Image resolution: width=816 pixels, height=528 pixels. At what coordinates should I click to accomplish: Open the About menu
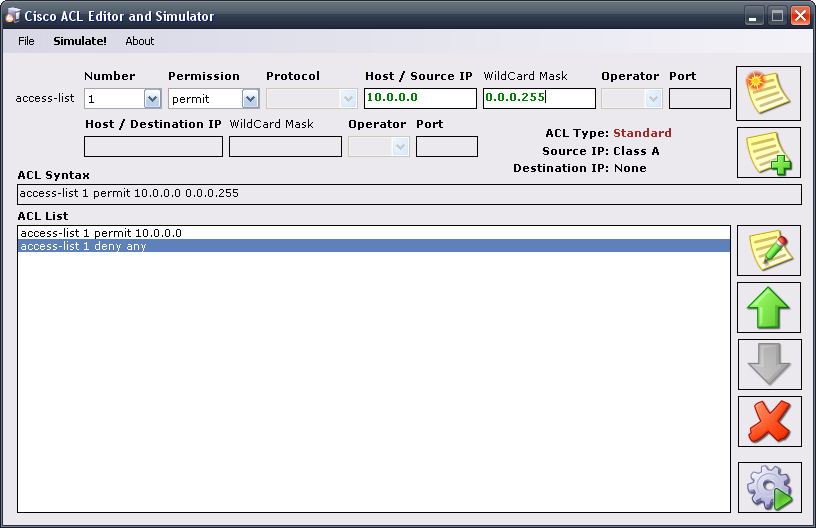[x=139, y=41]
